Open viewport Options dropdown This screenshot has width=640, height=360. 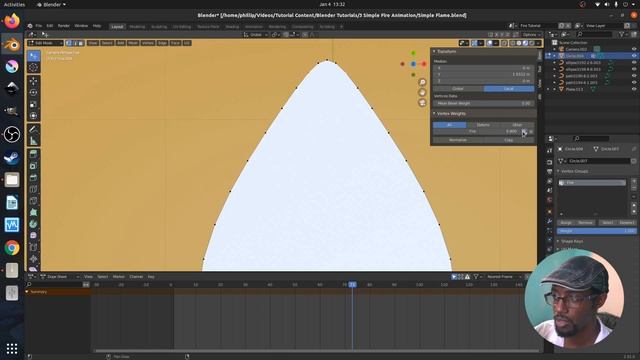[531, 35]
